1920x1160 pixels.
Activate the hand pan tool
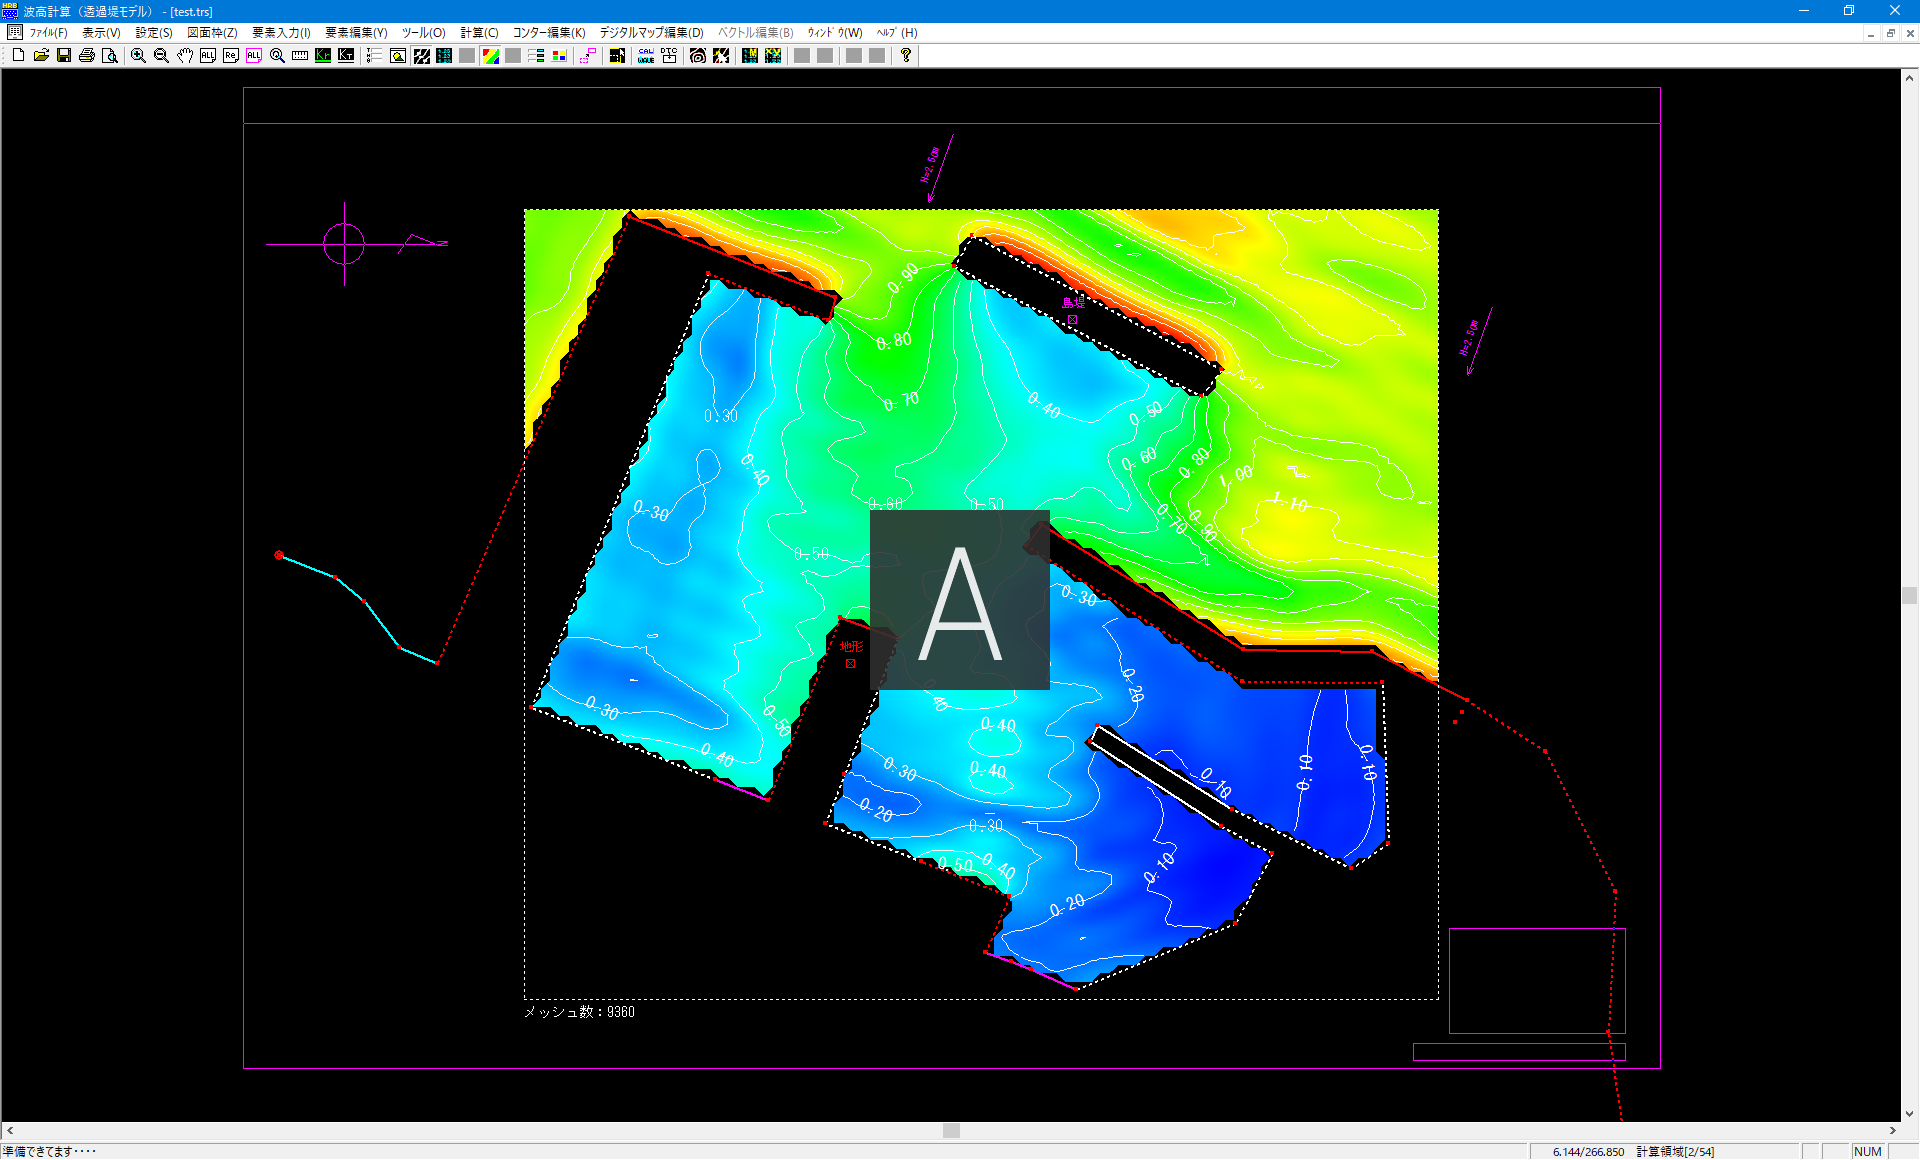(184, 56)
